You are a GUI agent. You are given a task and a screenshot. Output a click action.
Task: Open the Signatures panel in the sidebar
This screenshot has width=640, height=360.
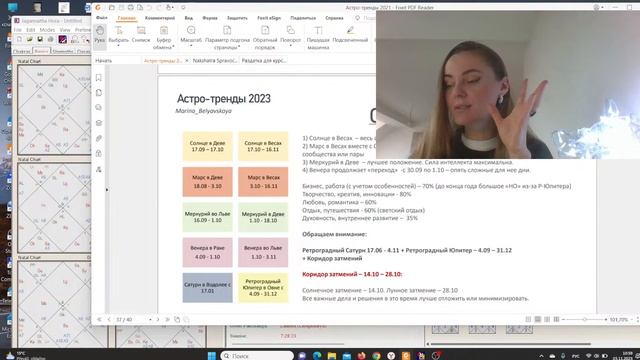[x=99, y=169]
